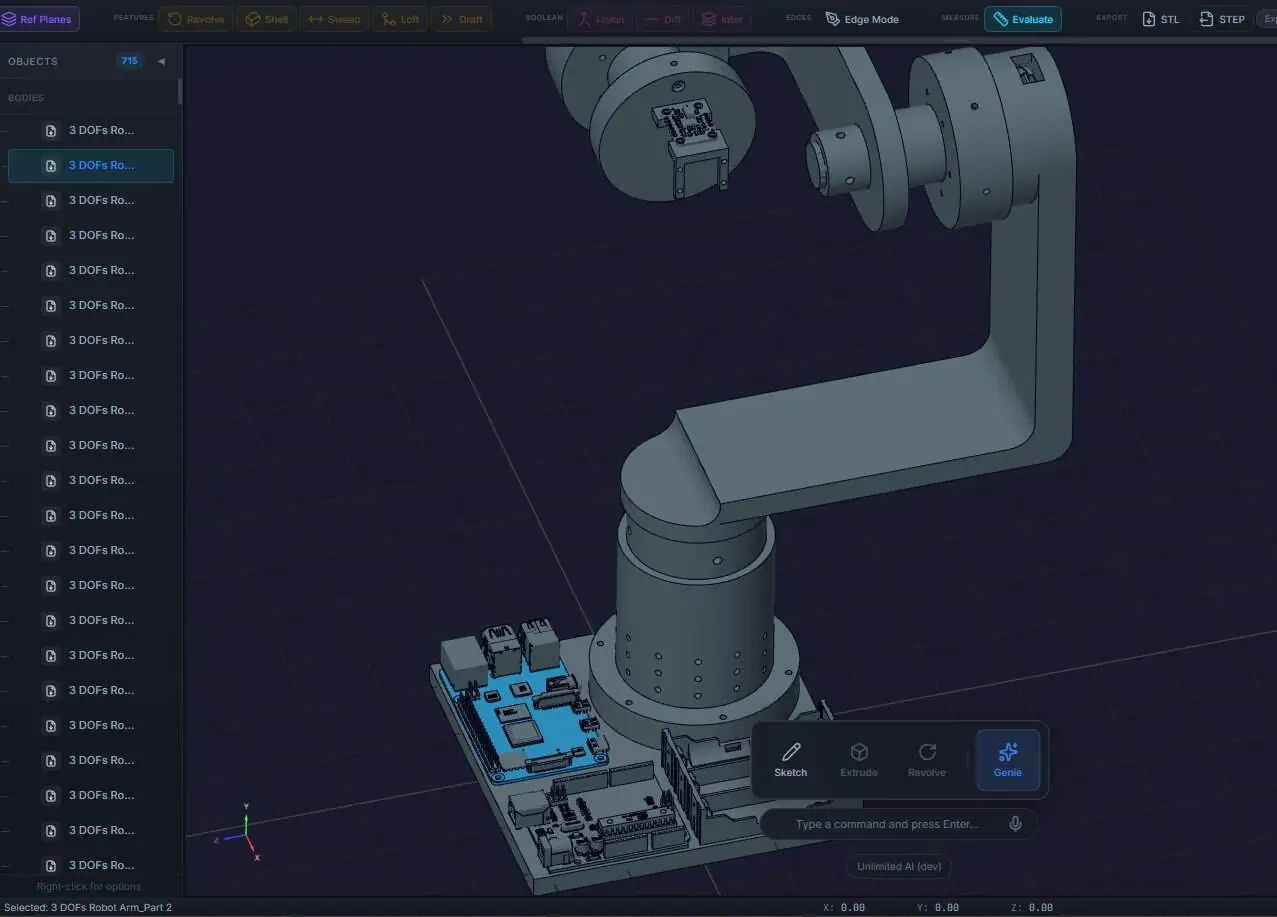1277x917 pixels.
Task: Click the microphone voice input icon
Action: 1015,824
